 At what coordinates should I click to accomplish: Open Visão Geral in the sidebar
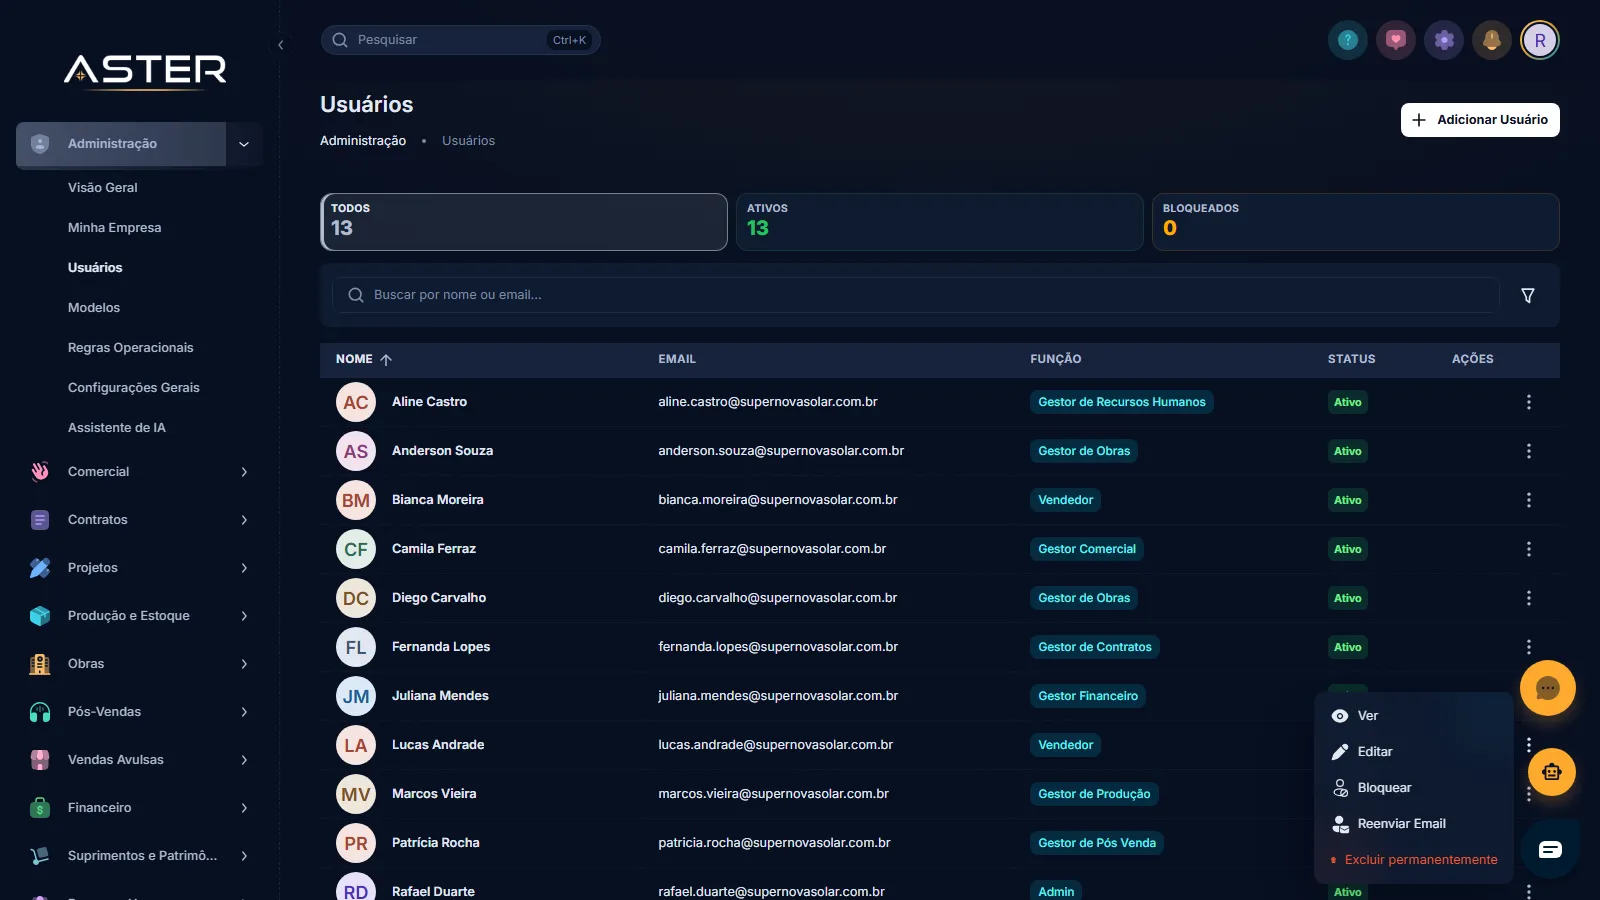click(103, 188)
